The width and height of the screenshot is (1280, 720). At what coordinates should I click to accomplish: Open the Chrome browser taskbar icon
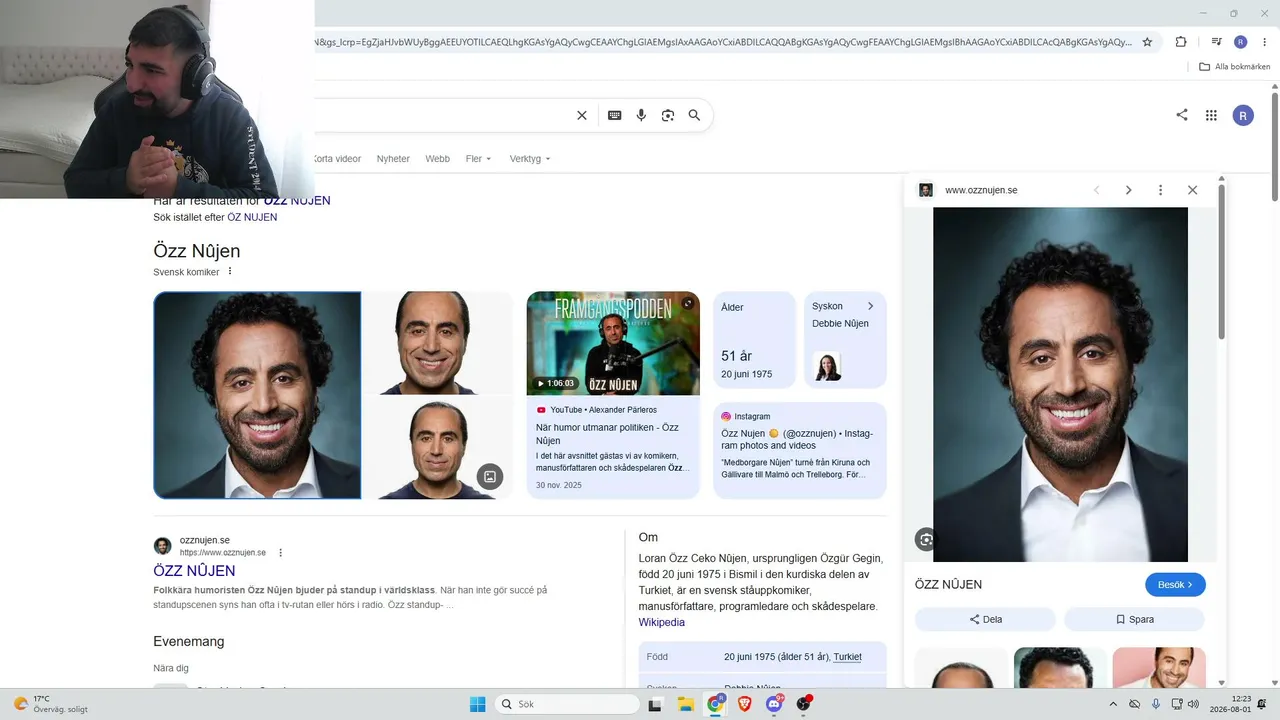coord(716,704)
